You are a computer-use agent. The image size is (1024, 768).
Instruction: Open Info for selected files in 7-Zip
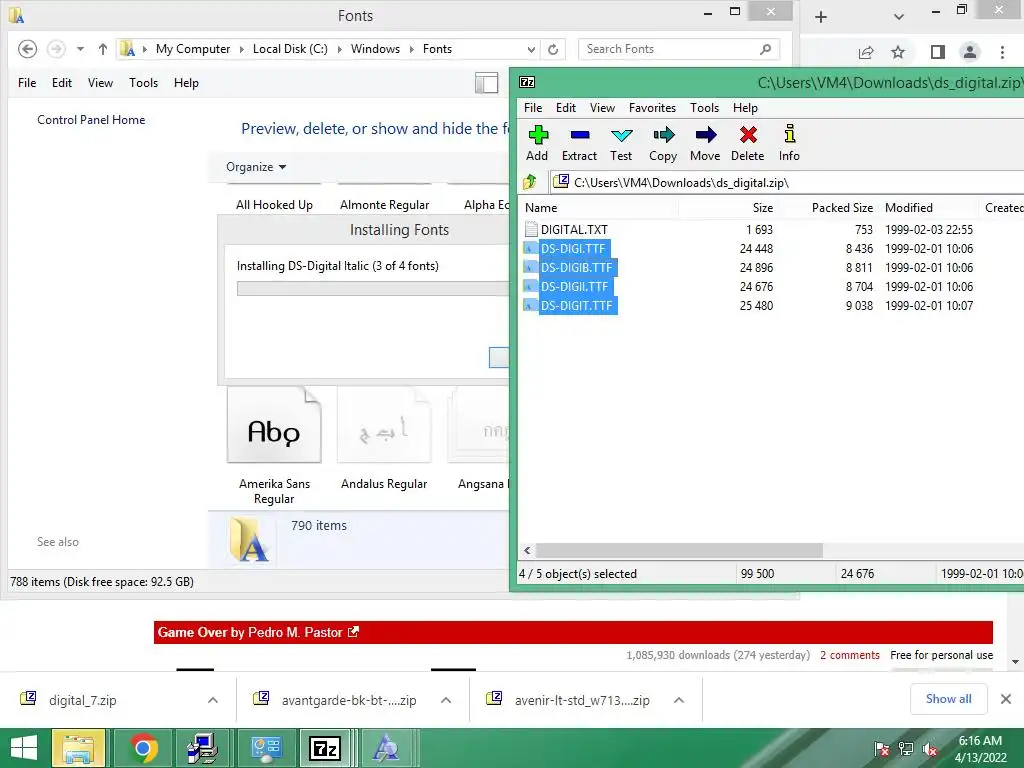pos(790,143)
